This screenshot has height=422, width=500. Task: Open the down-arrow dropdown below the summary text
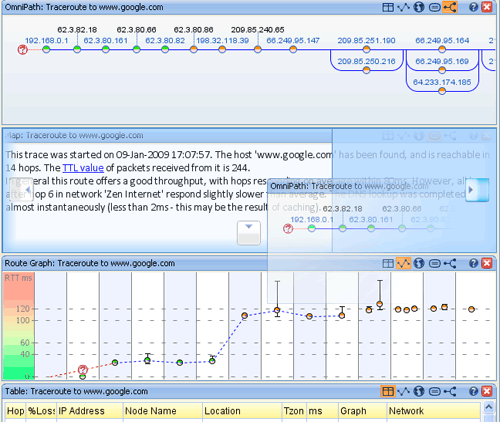click(x=249, y=233)
